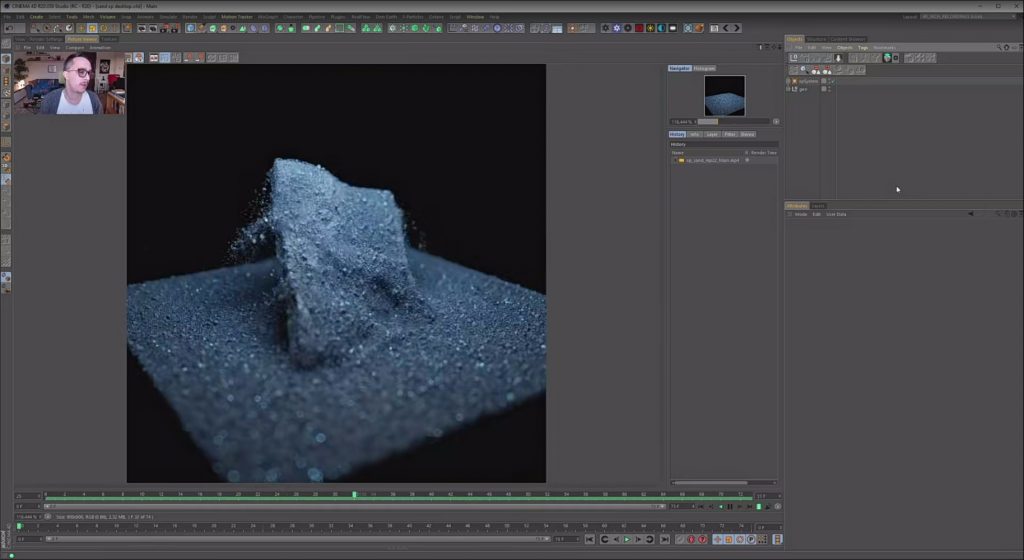
Task: Click the main timeline green playhead at frame 0
Action: [x=19, y=526]
